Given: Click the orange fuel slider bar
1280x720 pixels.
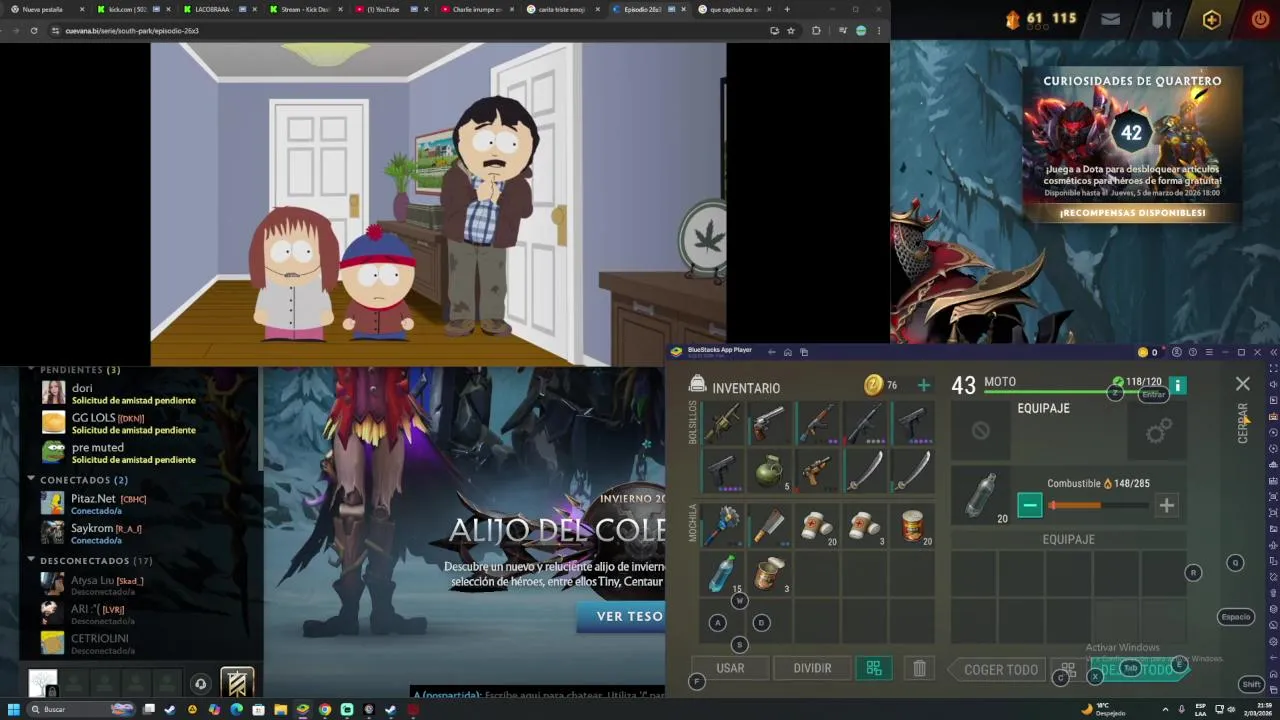Looking at the screenshot, I should 1098,505.
